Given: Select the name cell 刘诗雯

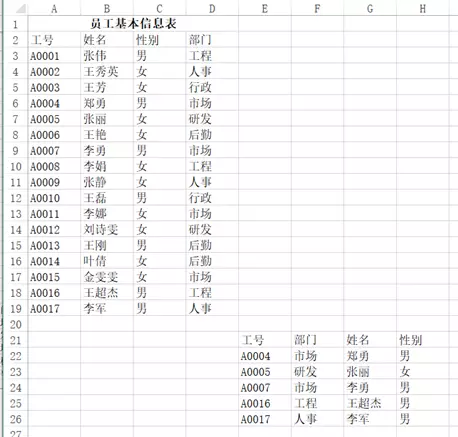Looking at the screenshot, I should pos(107,230).
